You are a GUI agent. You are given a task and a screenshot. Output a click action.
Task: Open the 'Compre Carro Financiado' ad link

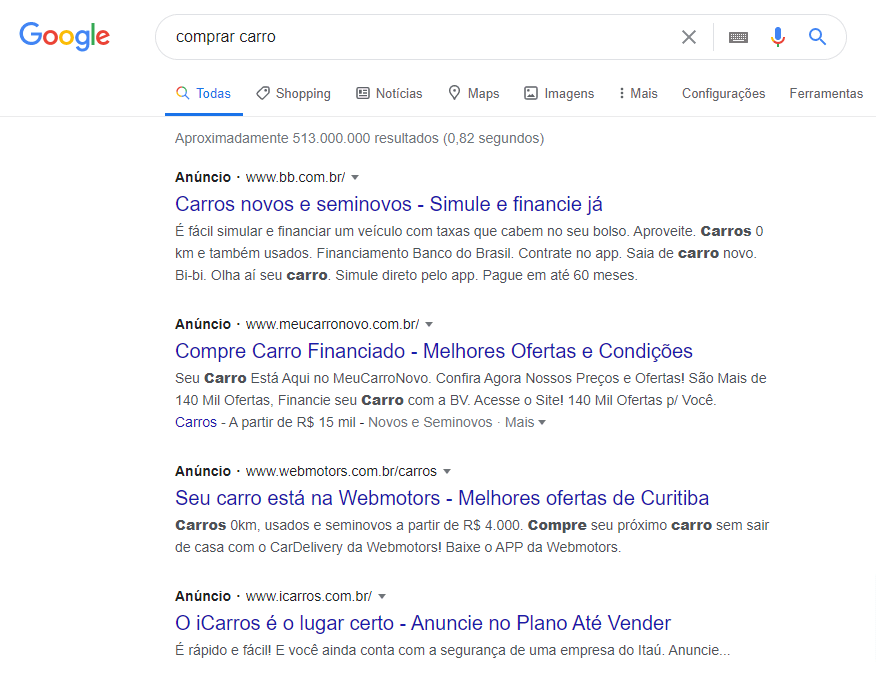click(434, 350)
